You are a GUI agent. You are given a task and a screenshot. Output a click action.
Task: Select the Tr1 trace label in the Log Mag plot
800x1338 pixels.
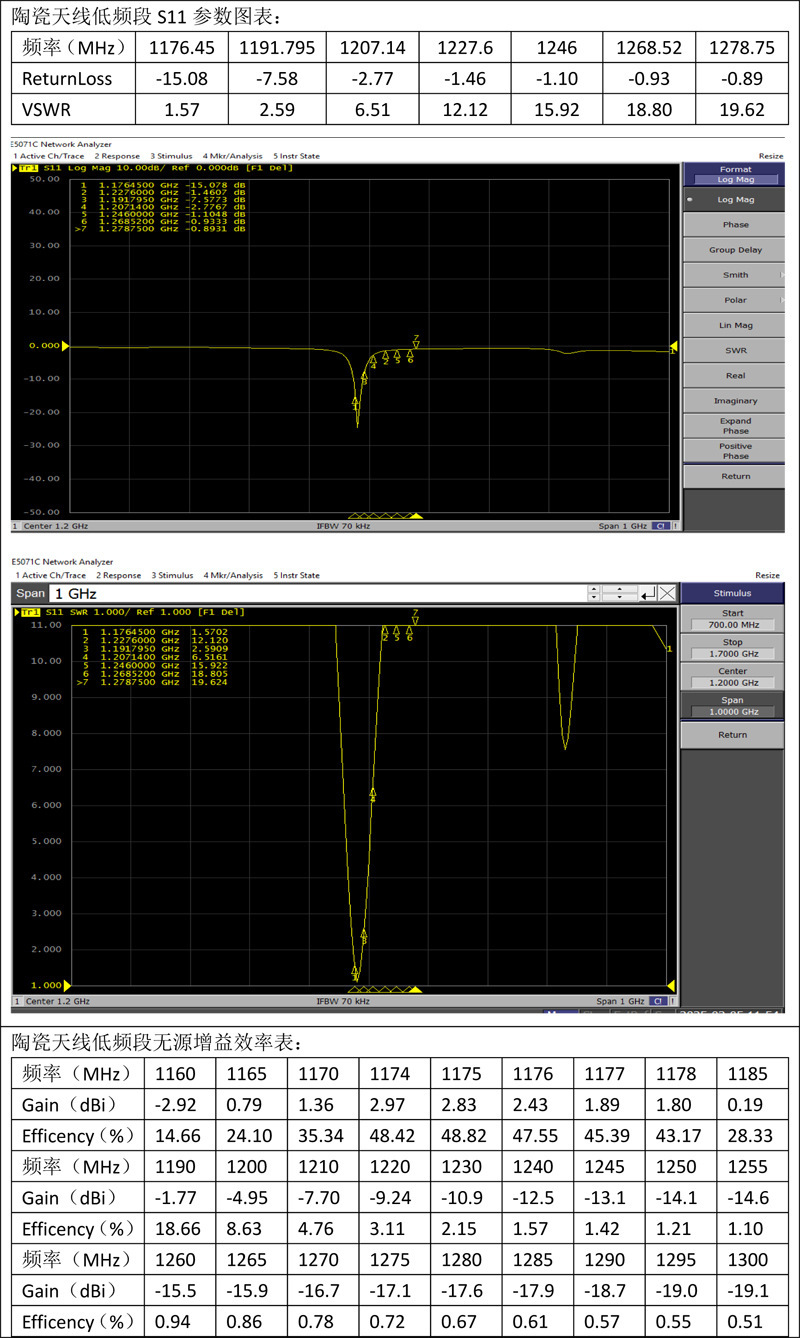27,169
